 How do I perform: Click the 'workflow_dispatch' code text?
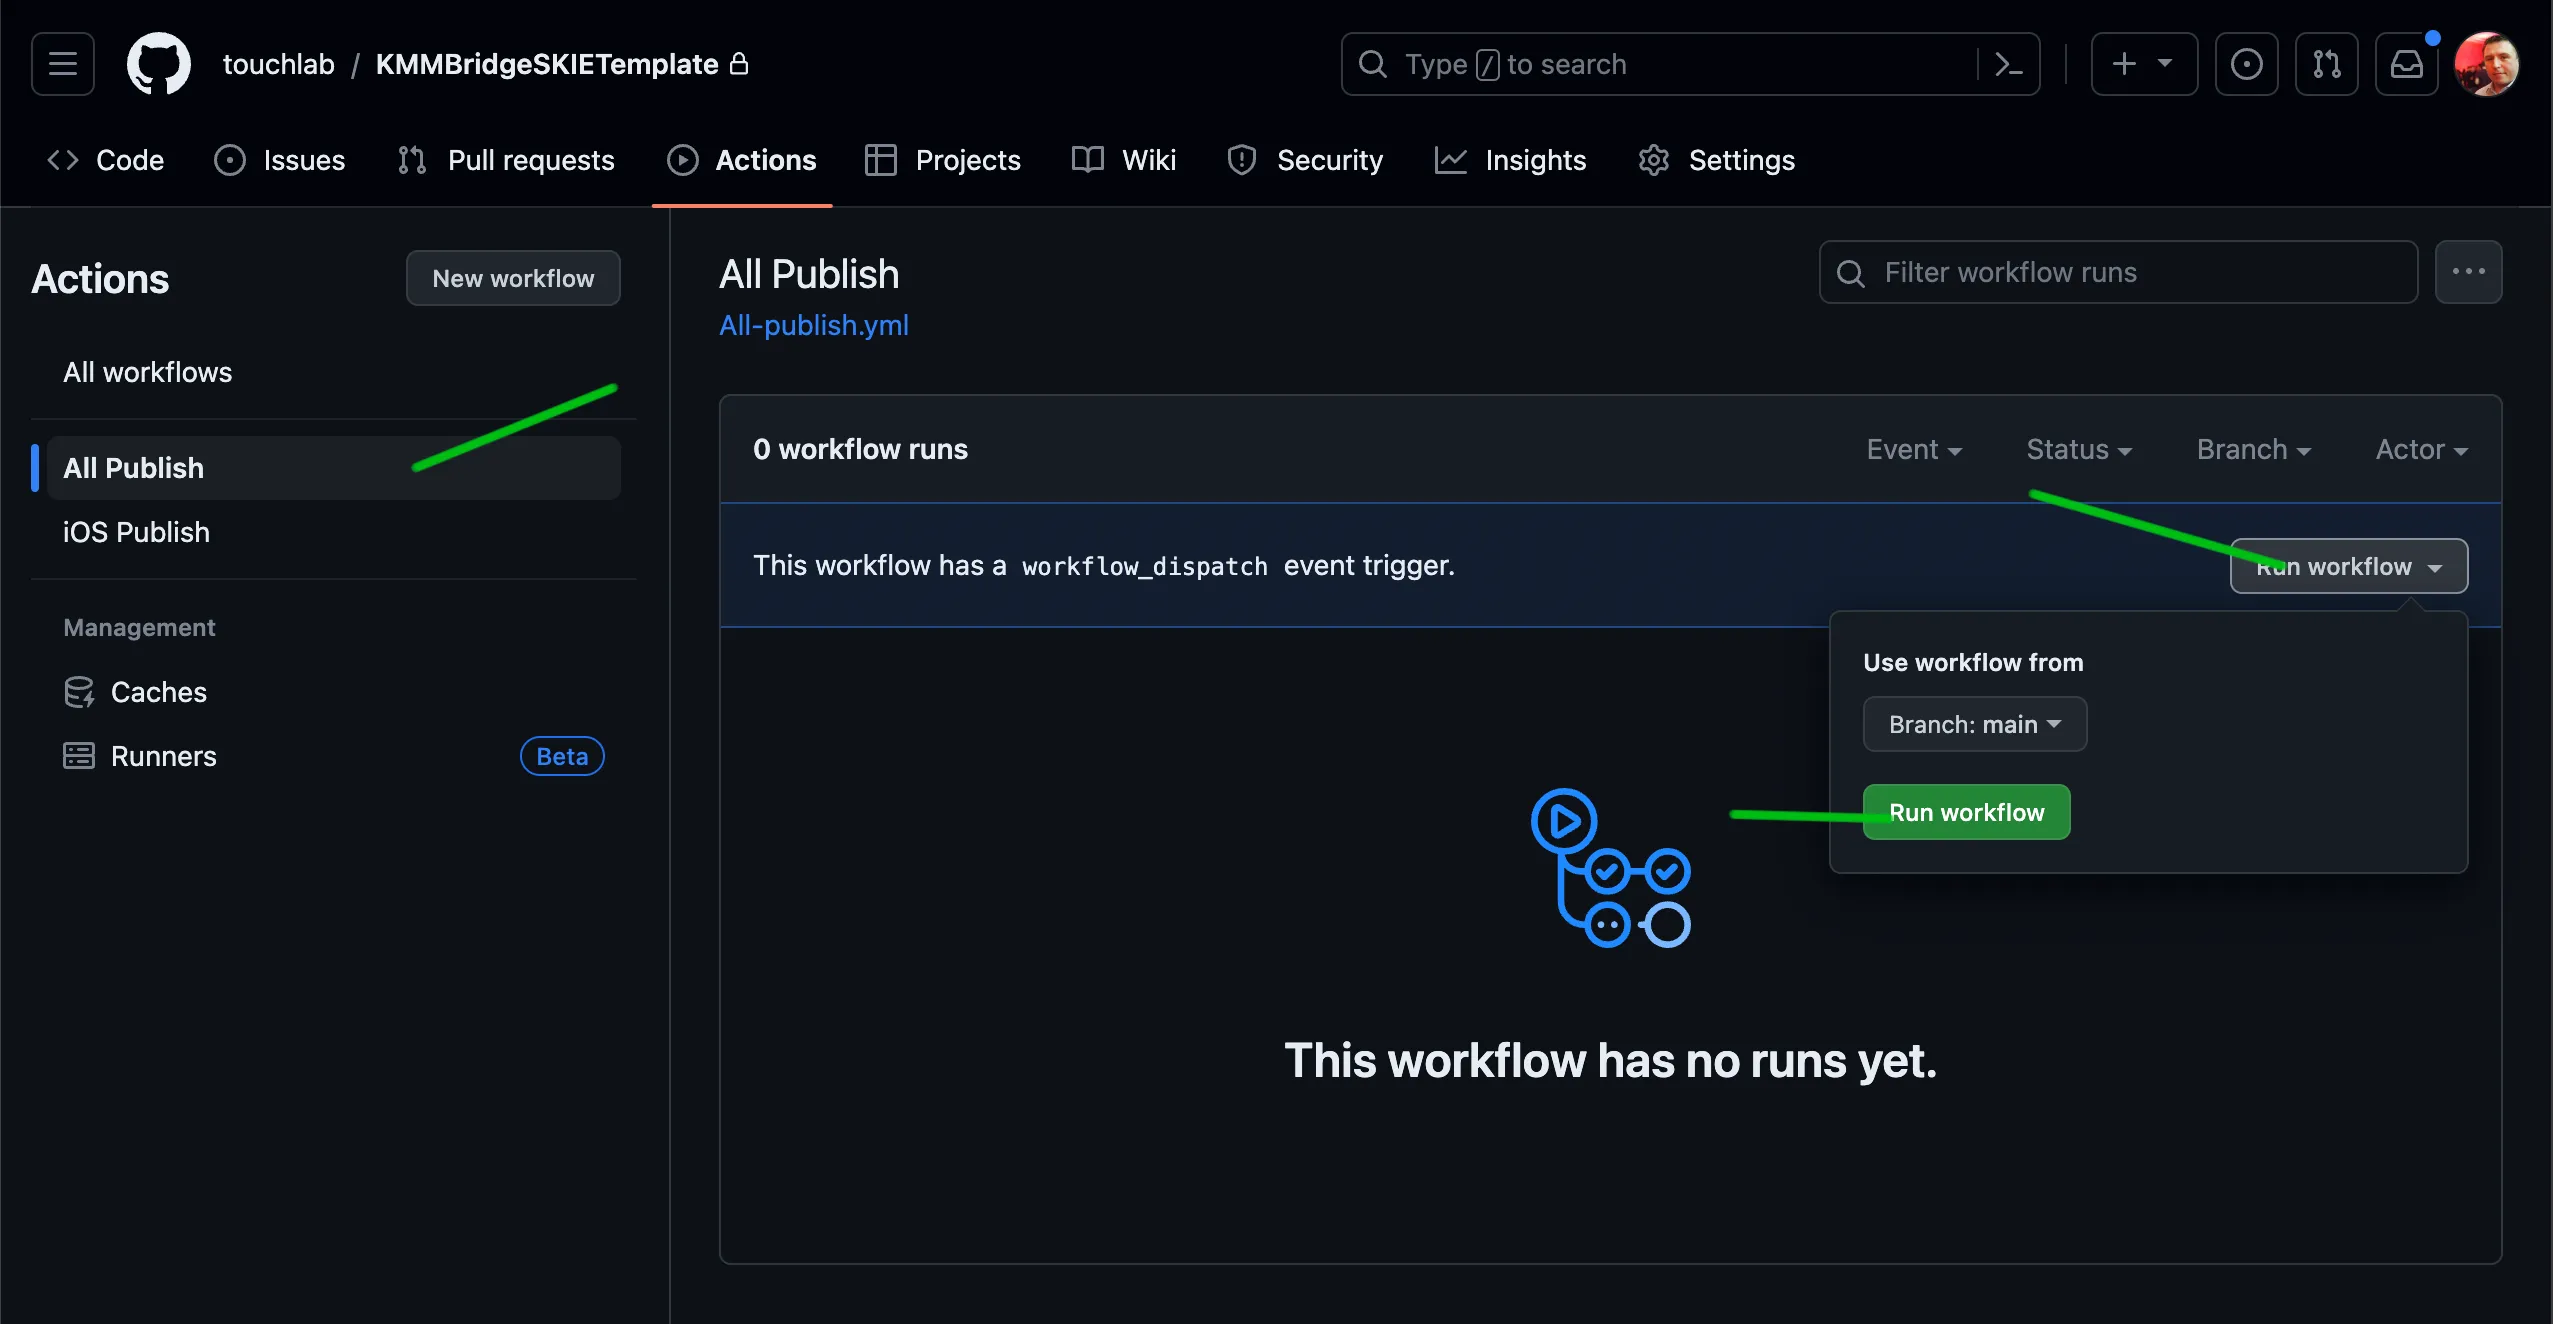pyautogui.click(x=1144, y=567)
